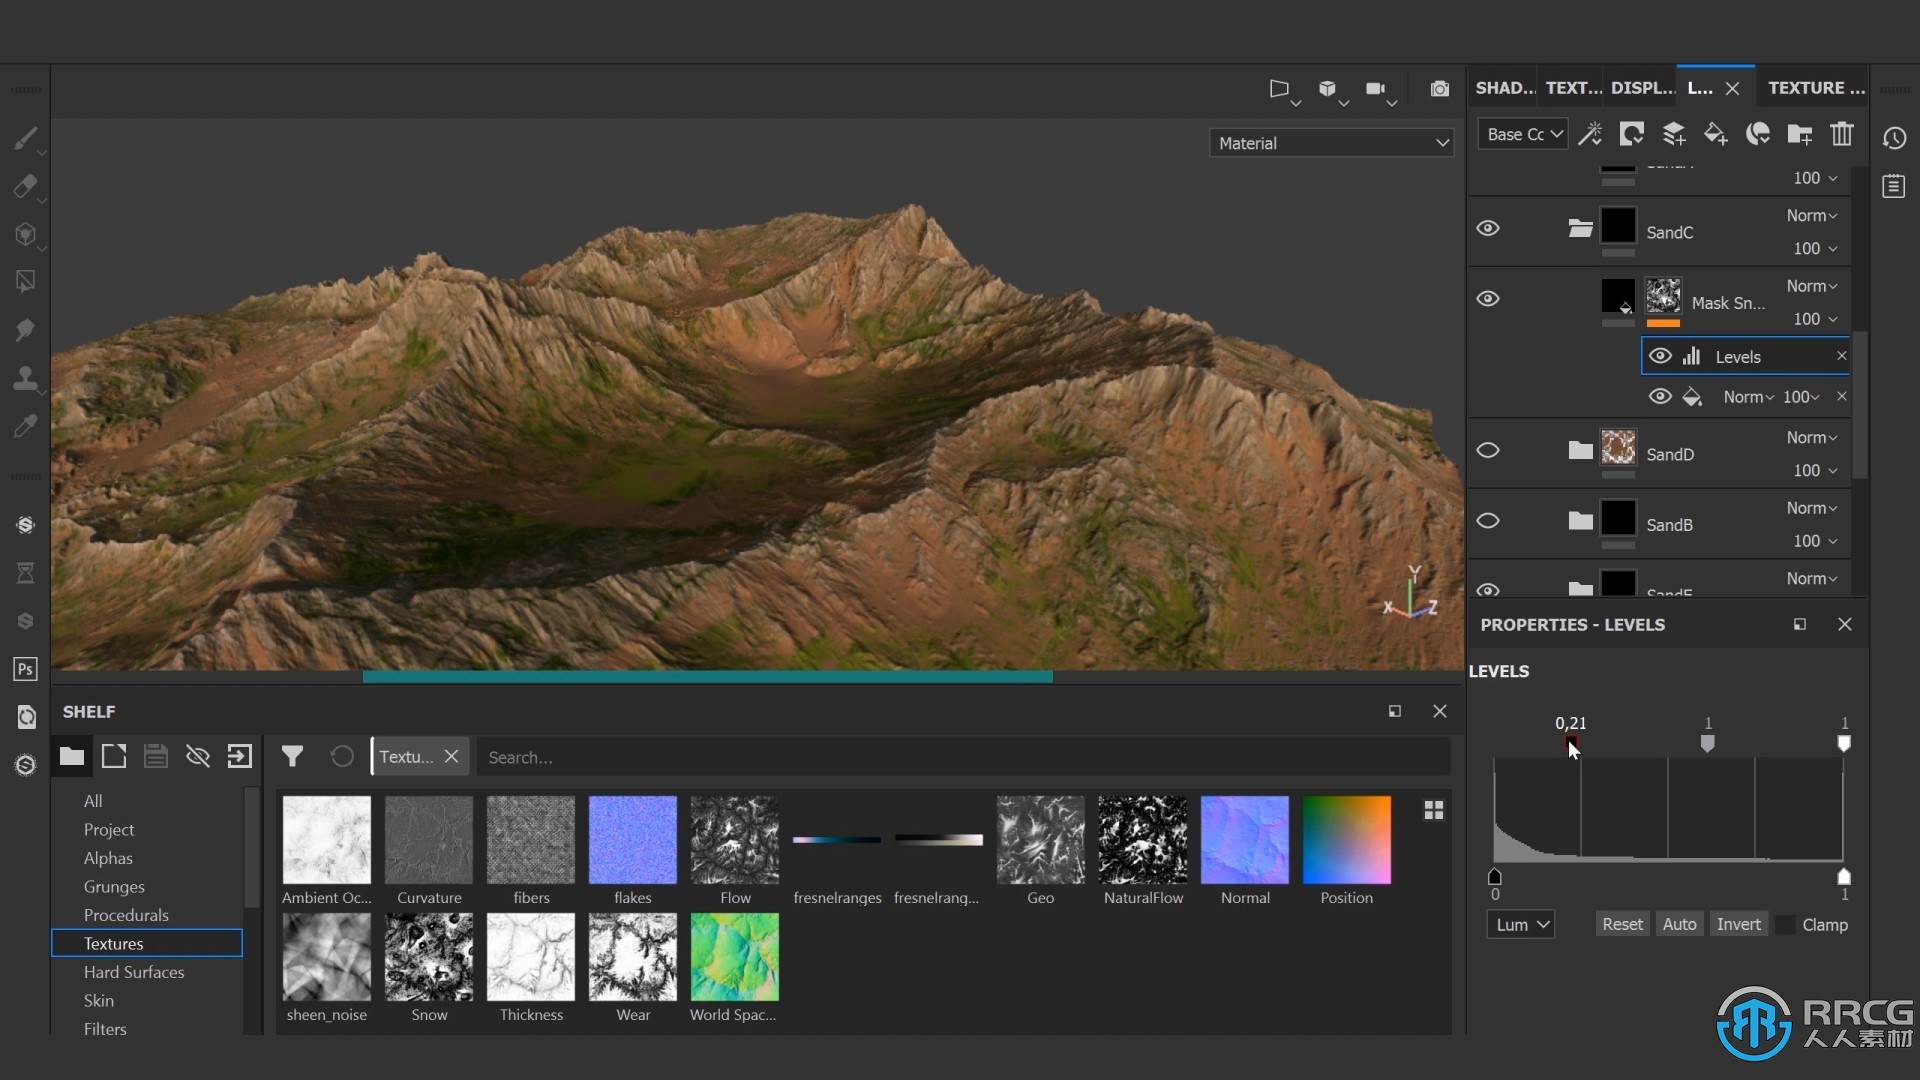Click the Reset button in Levels
The image size is (1920, 1080).
pos(1621,923)
